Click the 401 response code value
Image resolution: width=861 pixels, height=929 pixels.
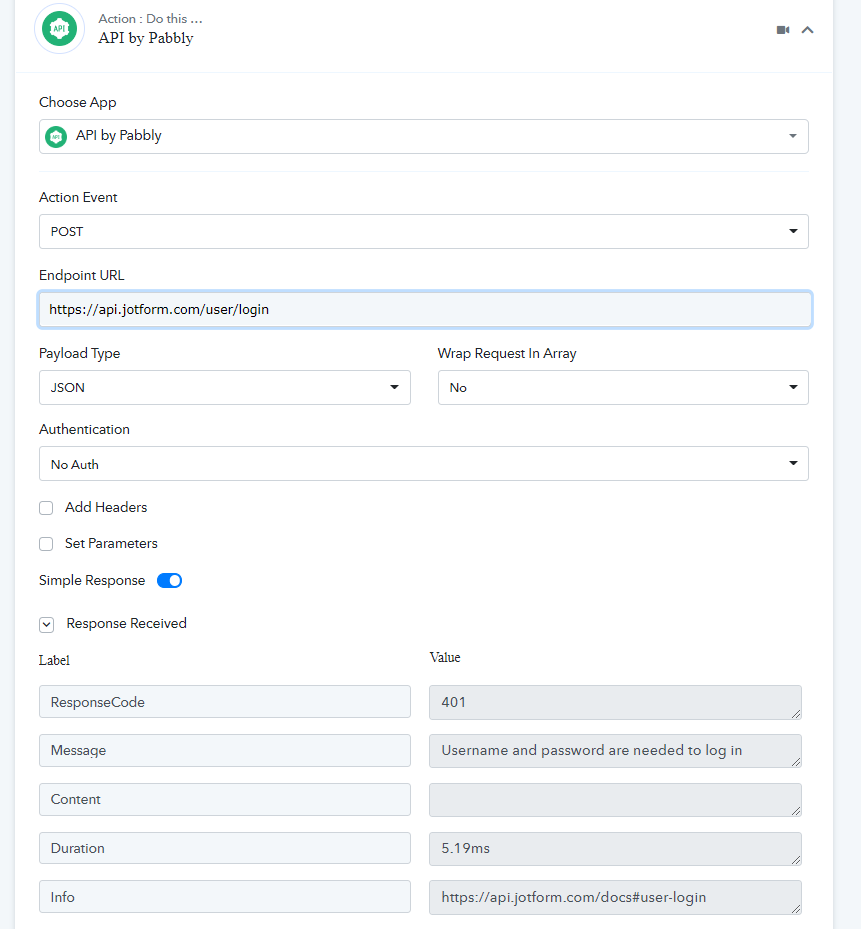coord(615,703)
